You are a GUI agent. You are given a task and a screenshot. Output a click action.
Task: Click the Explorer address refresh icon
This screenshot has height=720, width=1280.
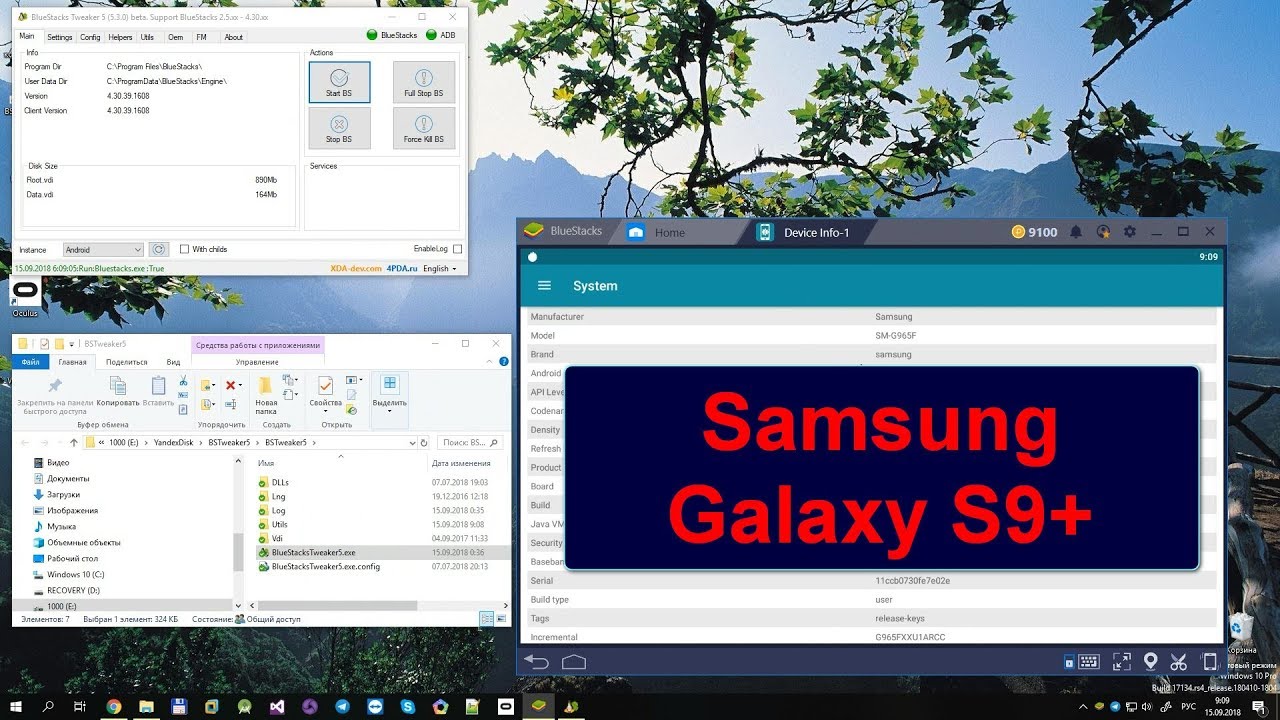(x=424, y=442)
